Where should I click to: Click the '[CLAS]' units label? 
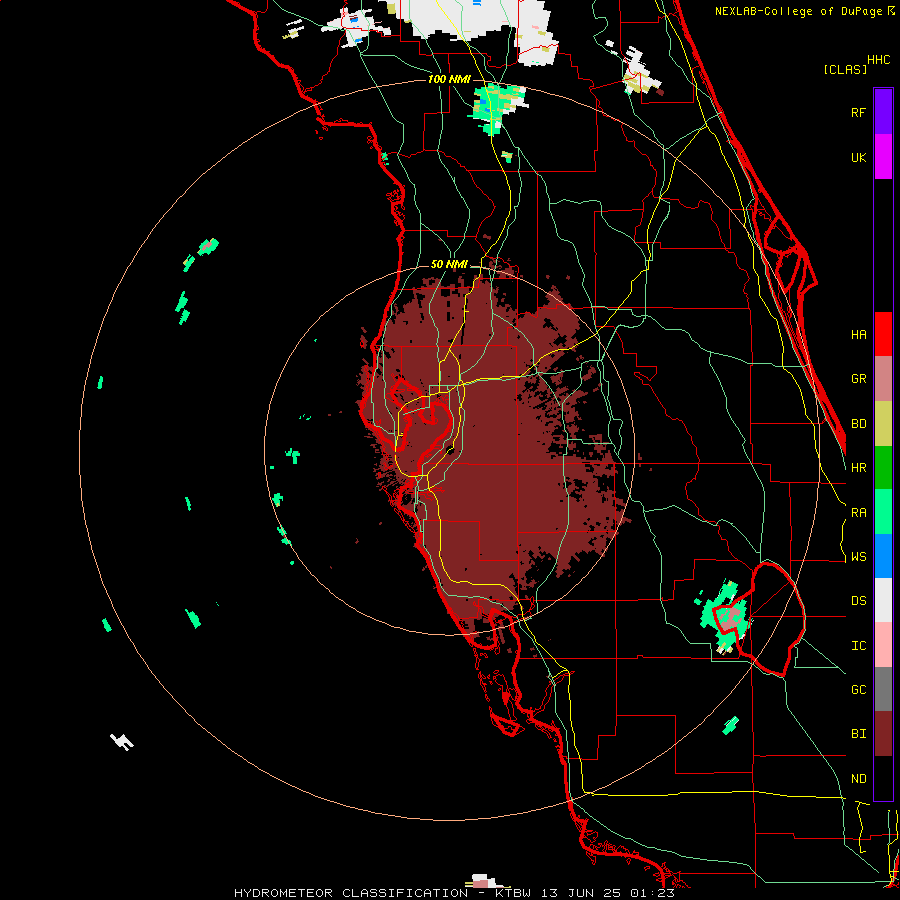(844, 70)
